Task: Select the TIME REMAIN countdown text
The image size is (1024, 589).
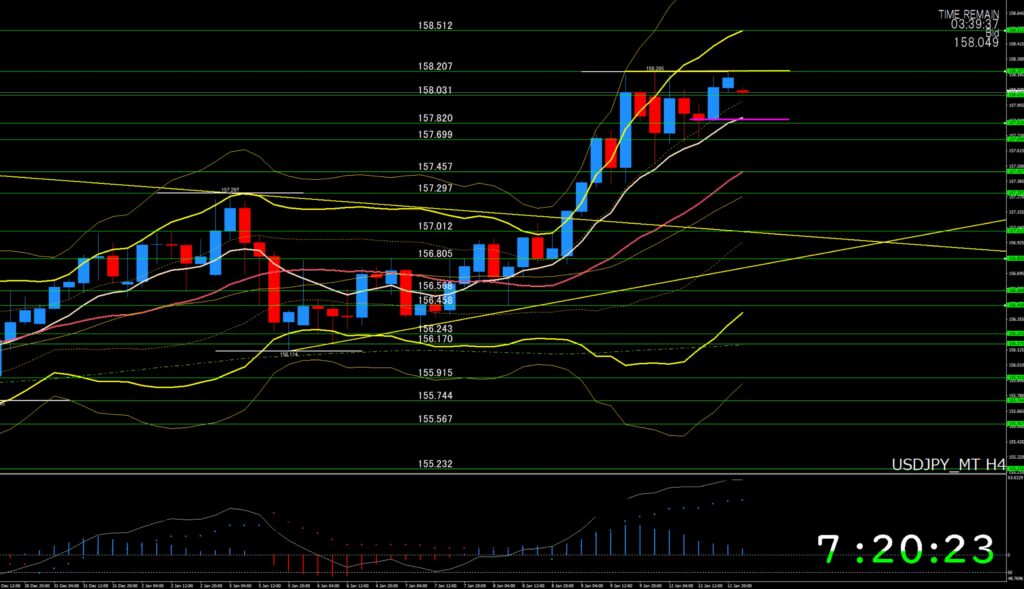Action: pos(967,14)
